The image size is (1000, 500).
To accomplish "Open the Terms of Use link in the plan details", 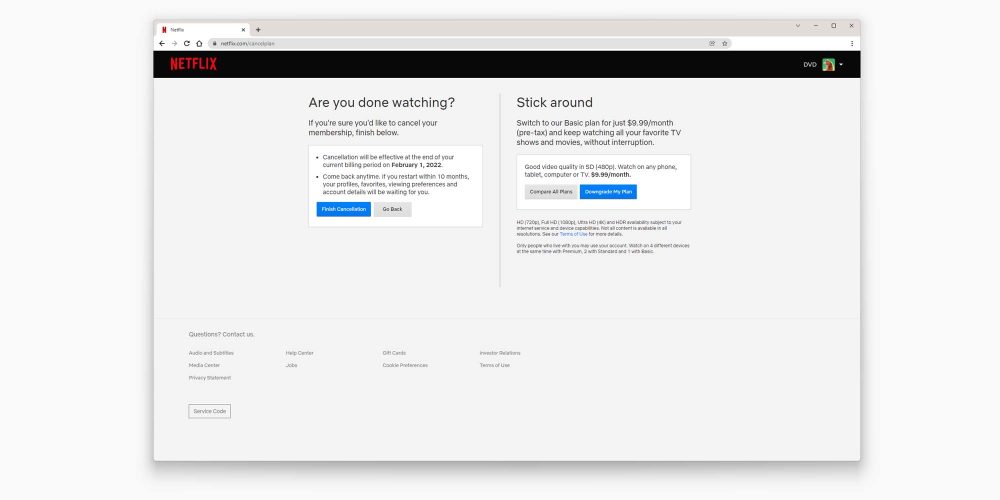I will pos(574,234).
